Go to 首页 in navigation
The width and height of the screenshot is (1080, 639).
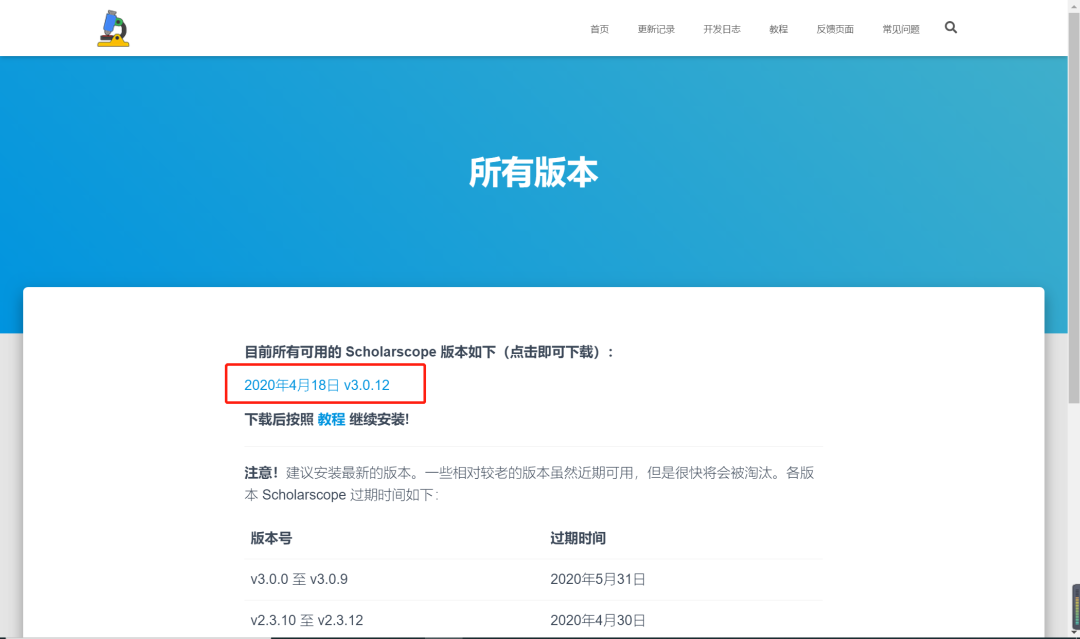599,29
